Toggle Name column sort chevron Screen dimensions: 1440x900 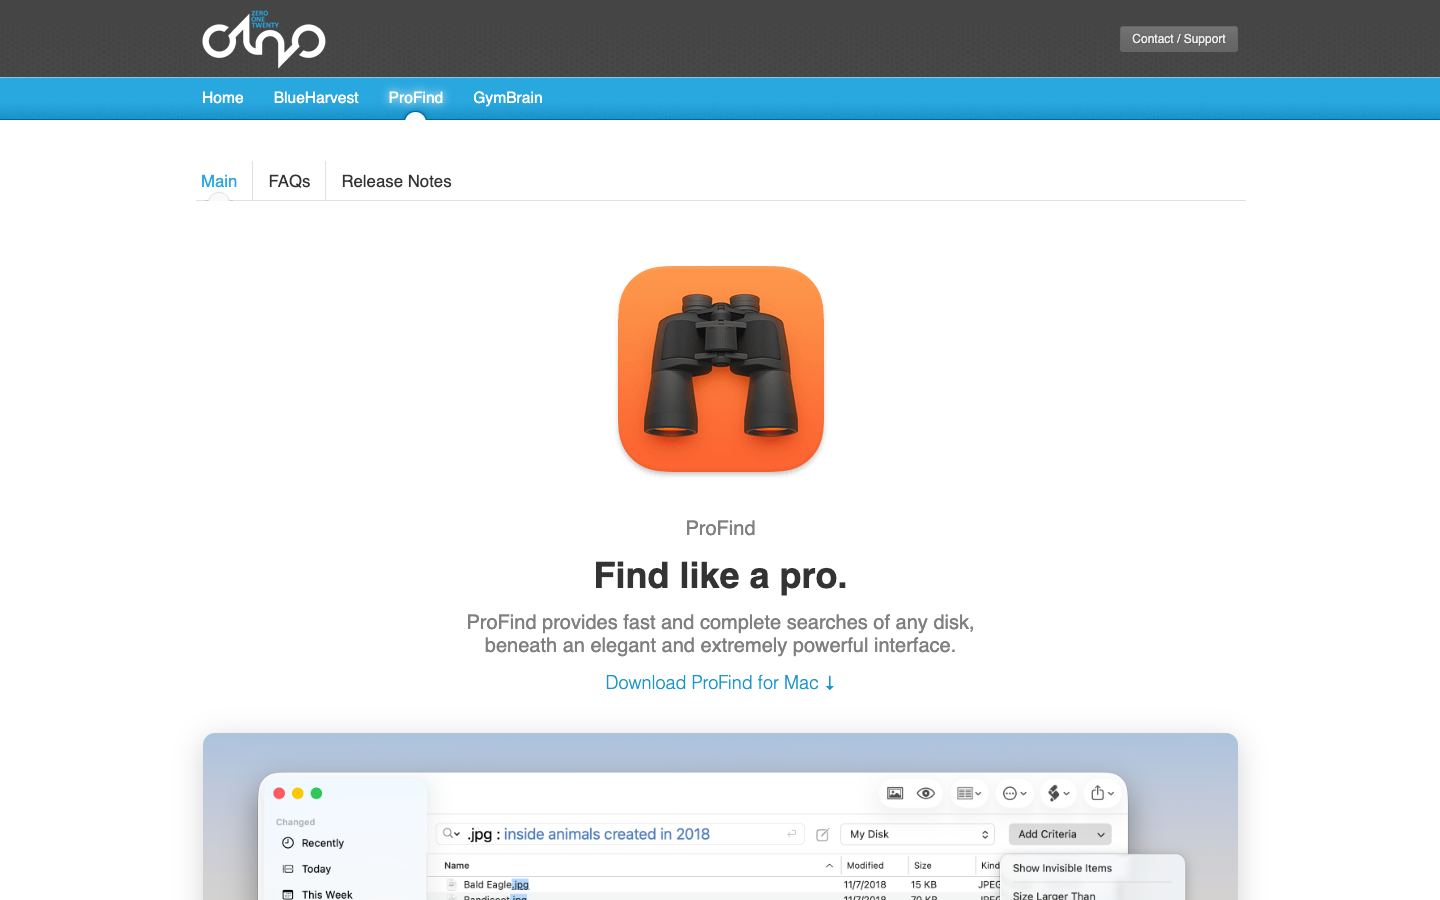point(829,866)
